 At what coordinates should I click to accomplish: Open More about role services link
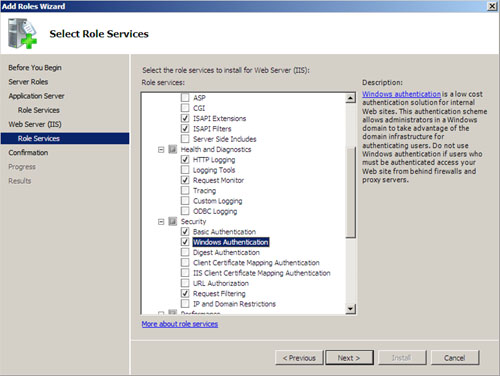click(x=180, y=324)
